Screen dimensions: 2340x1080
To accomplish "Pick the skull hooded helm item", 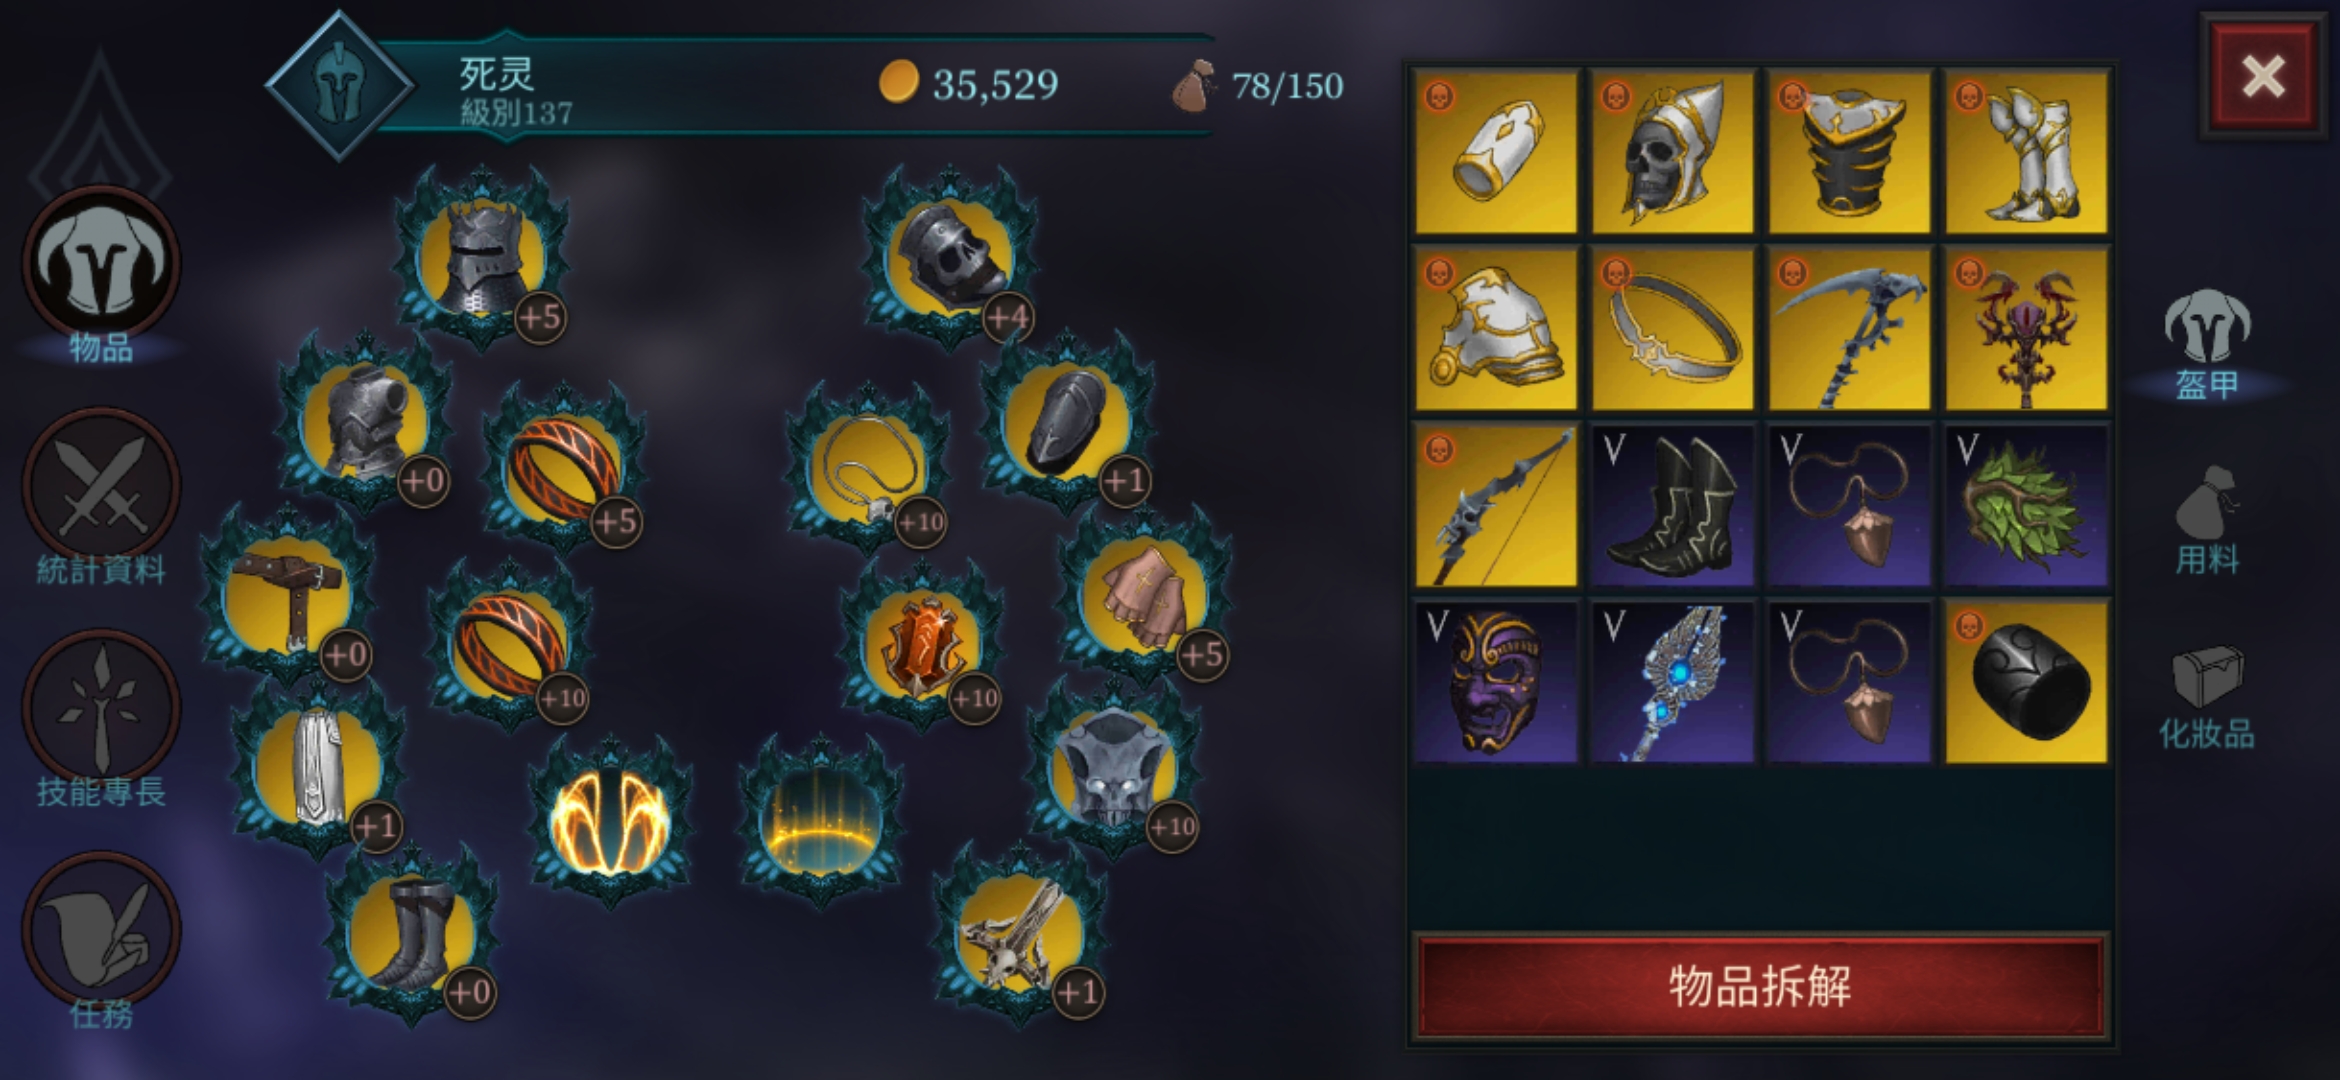I will click(1672, 152).
